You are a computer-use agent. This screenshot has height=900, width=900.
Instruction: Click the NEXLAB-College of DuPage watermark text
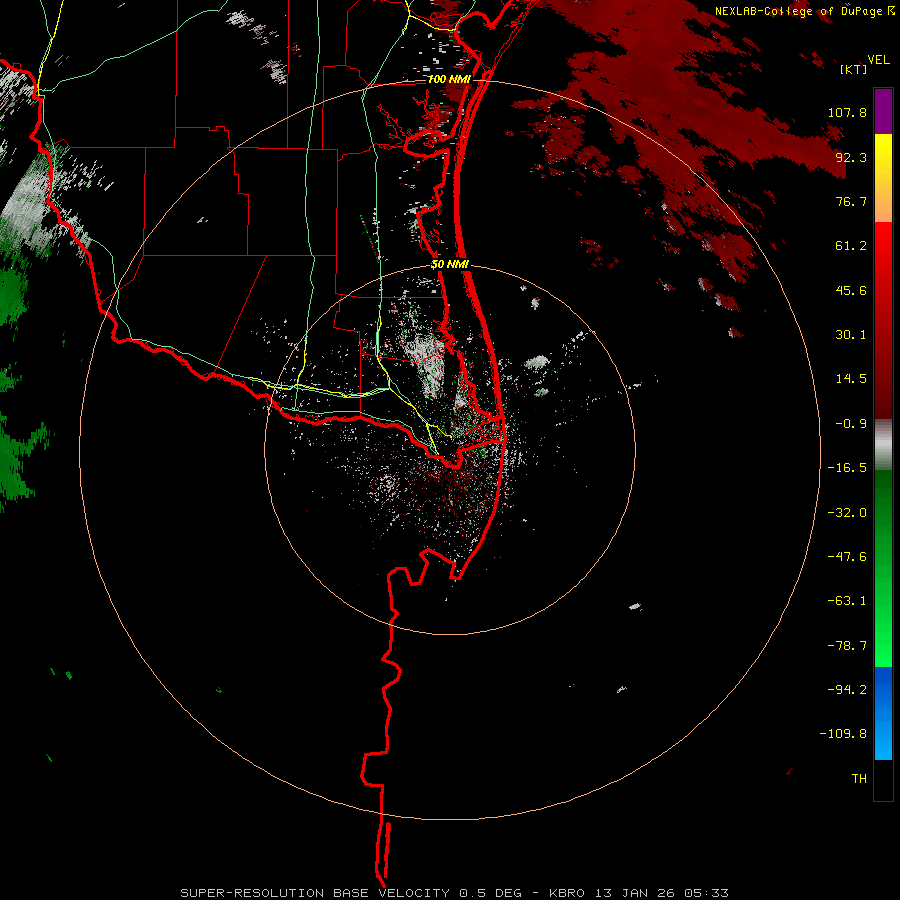click(x=804, y=11)
